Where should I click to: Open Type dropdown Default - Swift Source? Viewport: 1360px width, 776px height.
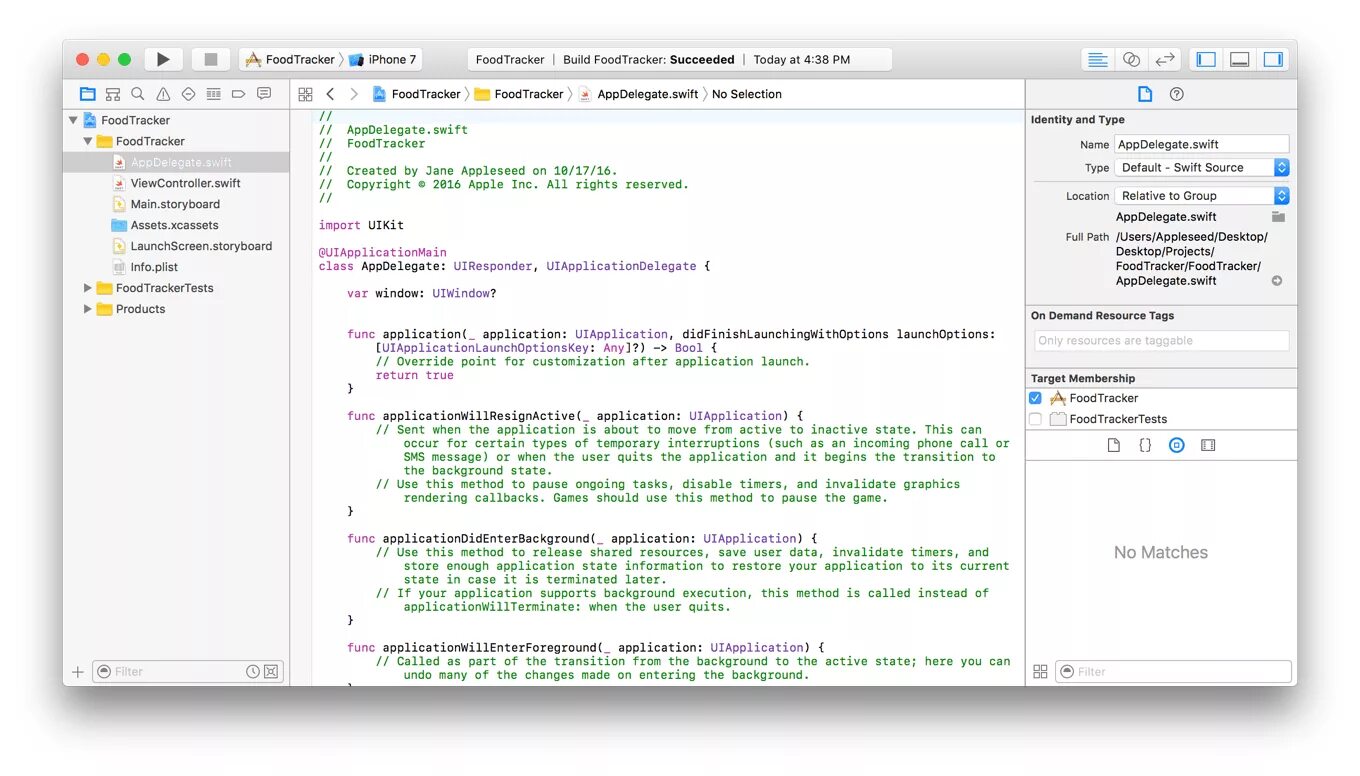pyautogui.click(x=1202, y=168)
